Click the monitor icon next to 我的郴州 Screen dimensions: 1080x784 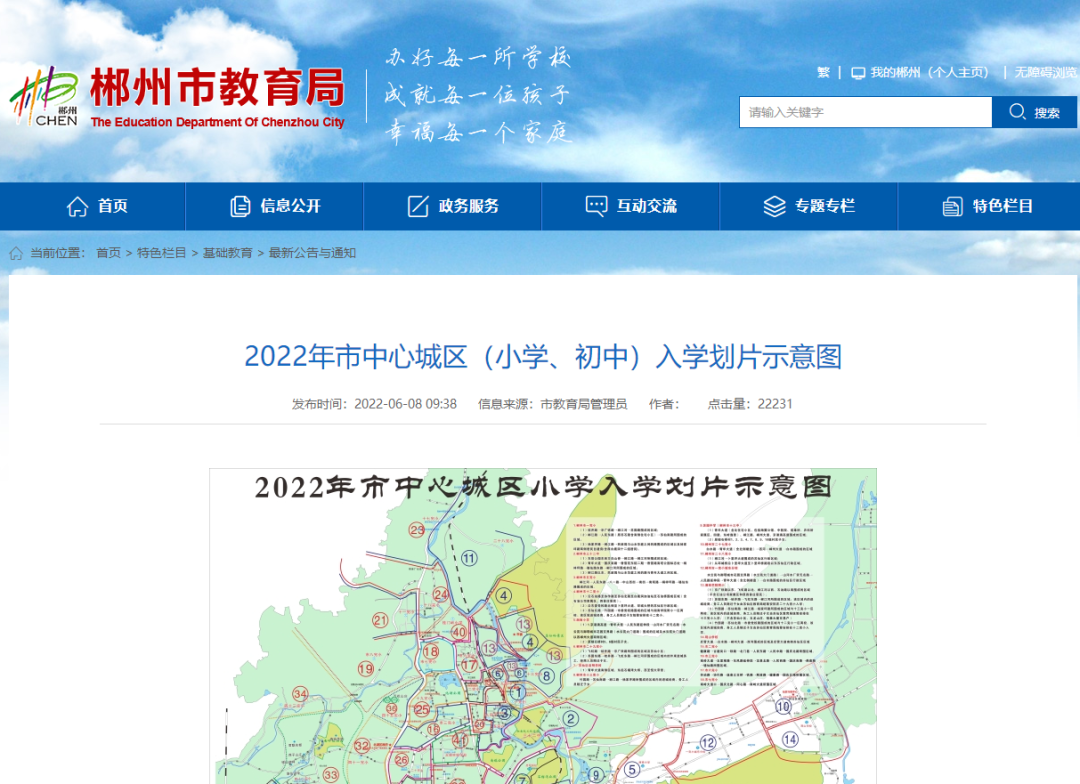click(858, 72)
